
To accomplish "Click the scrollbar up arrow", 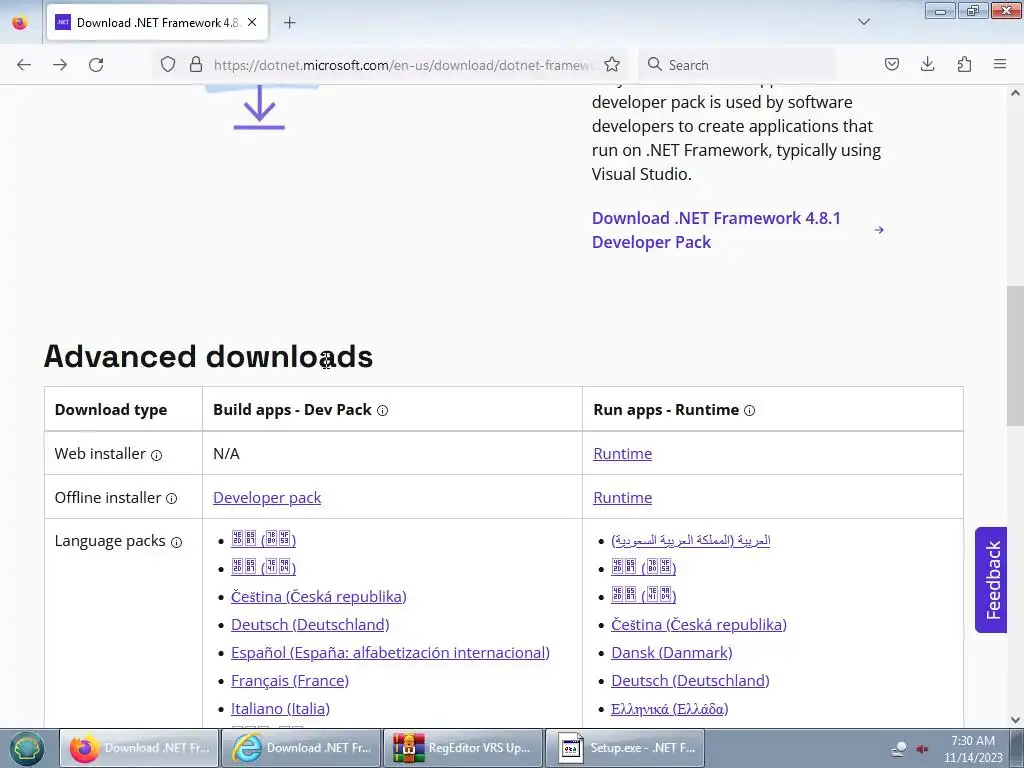I will click(x=1015, y=93).
